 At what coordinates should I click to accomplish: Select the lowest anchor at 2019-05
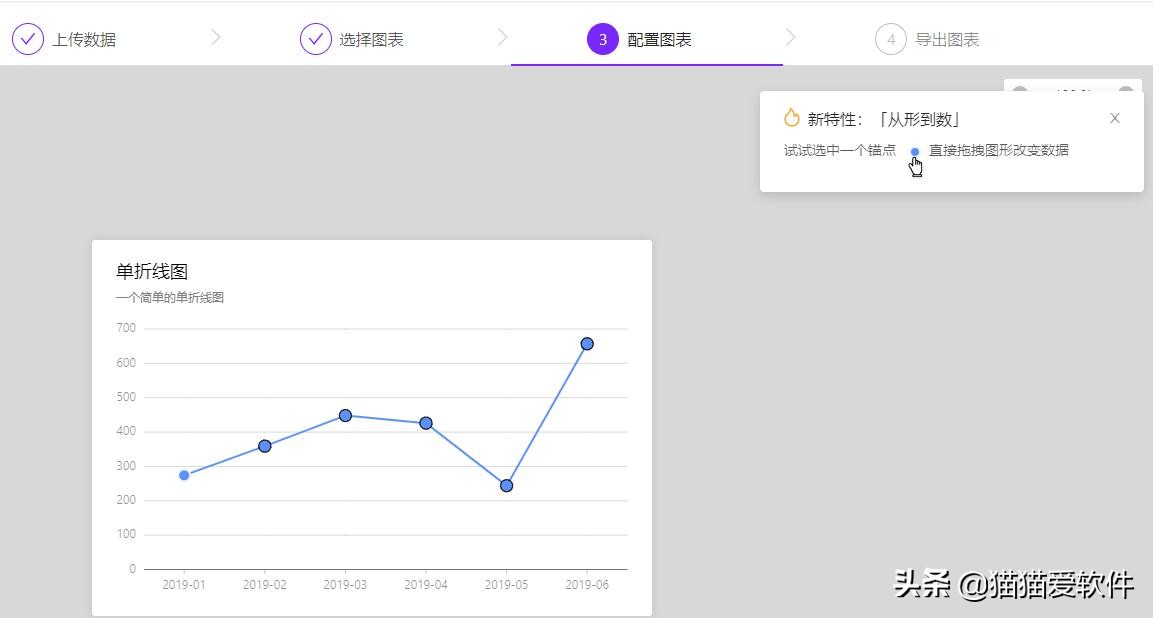tap(507, 485)
